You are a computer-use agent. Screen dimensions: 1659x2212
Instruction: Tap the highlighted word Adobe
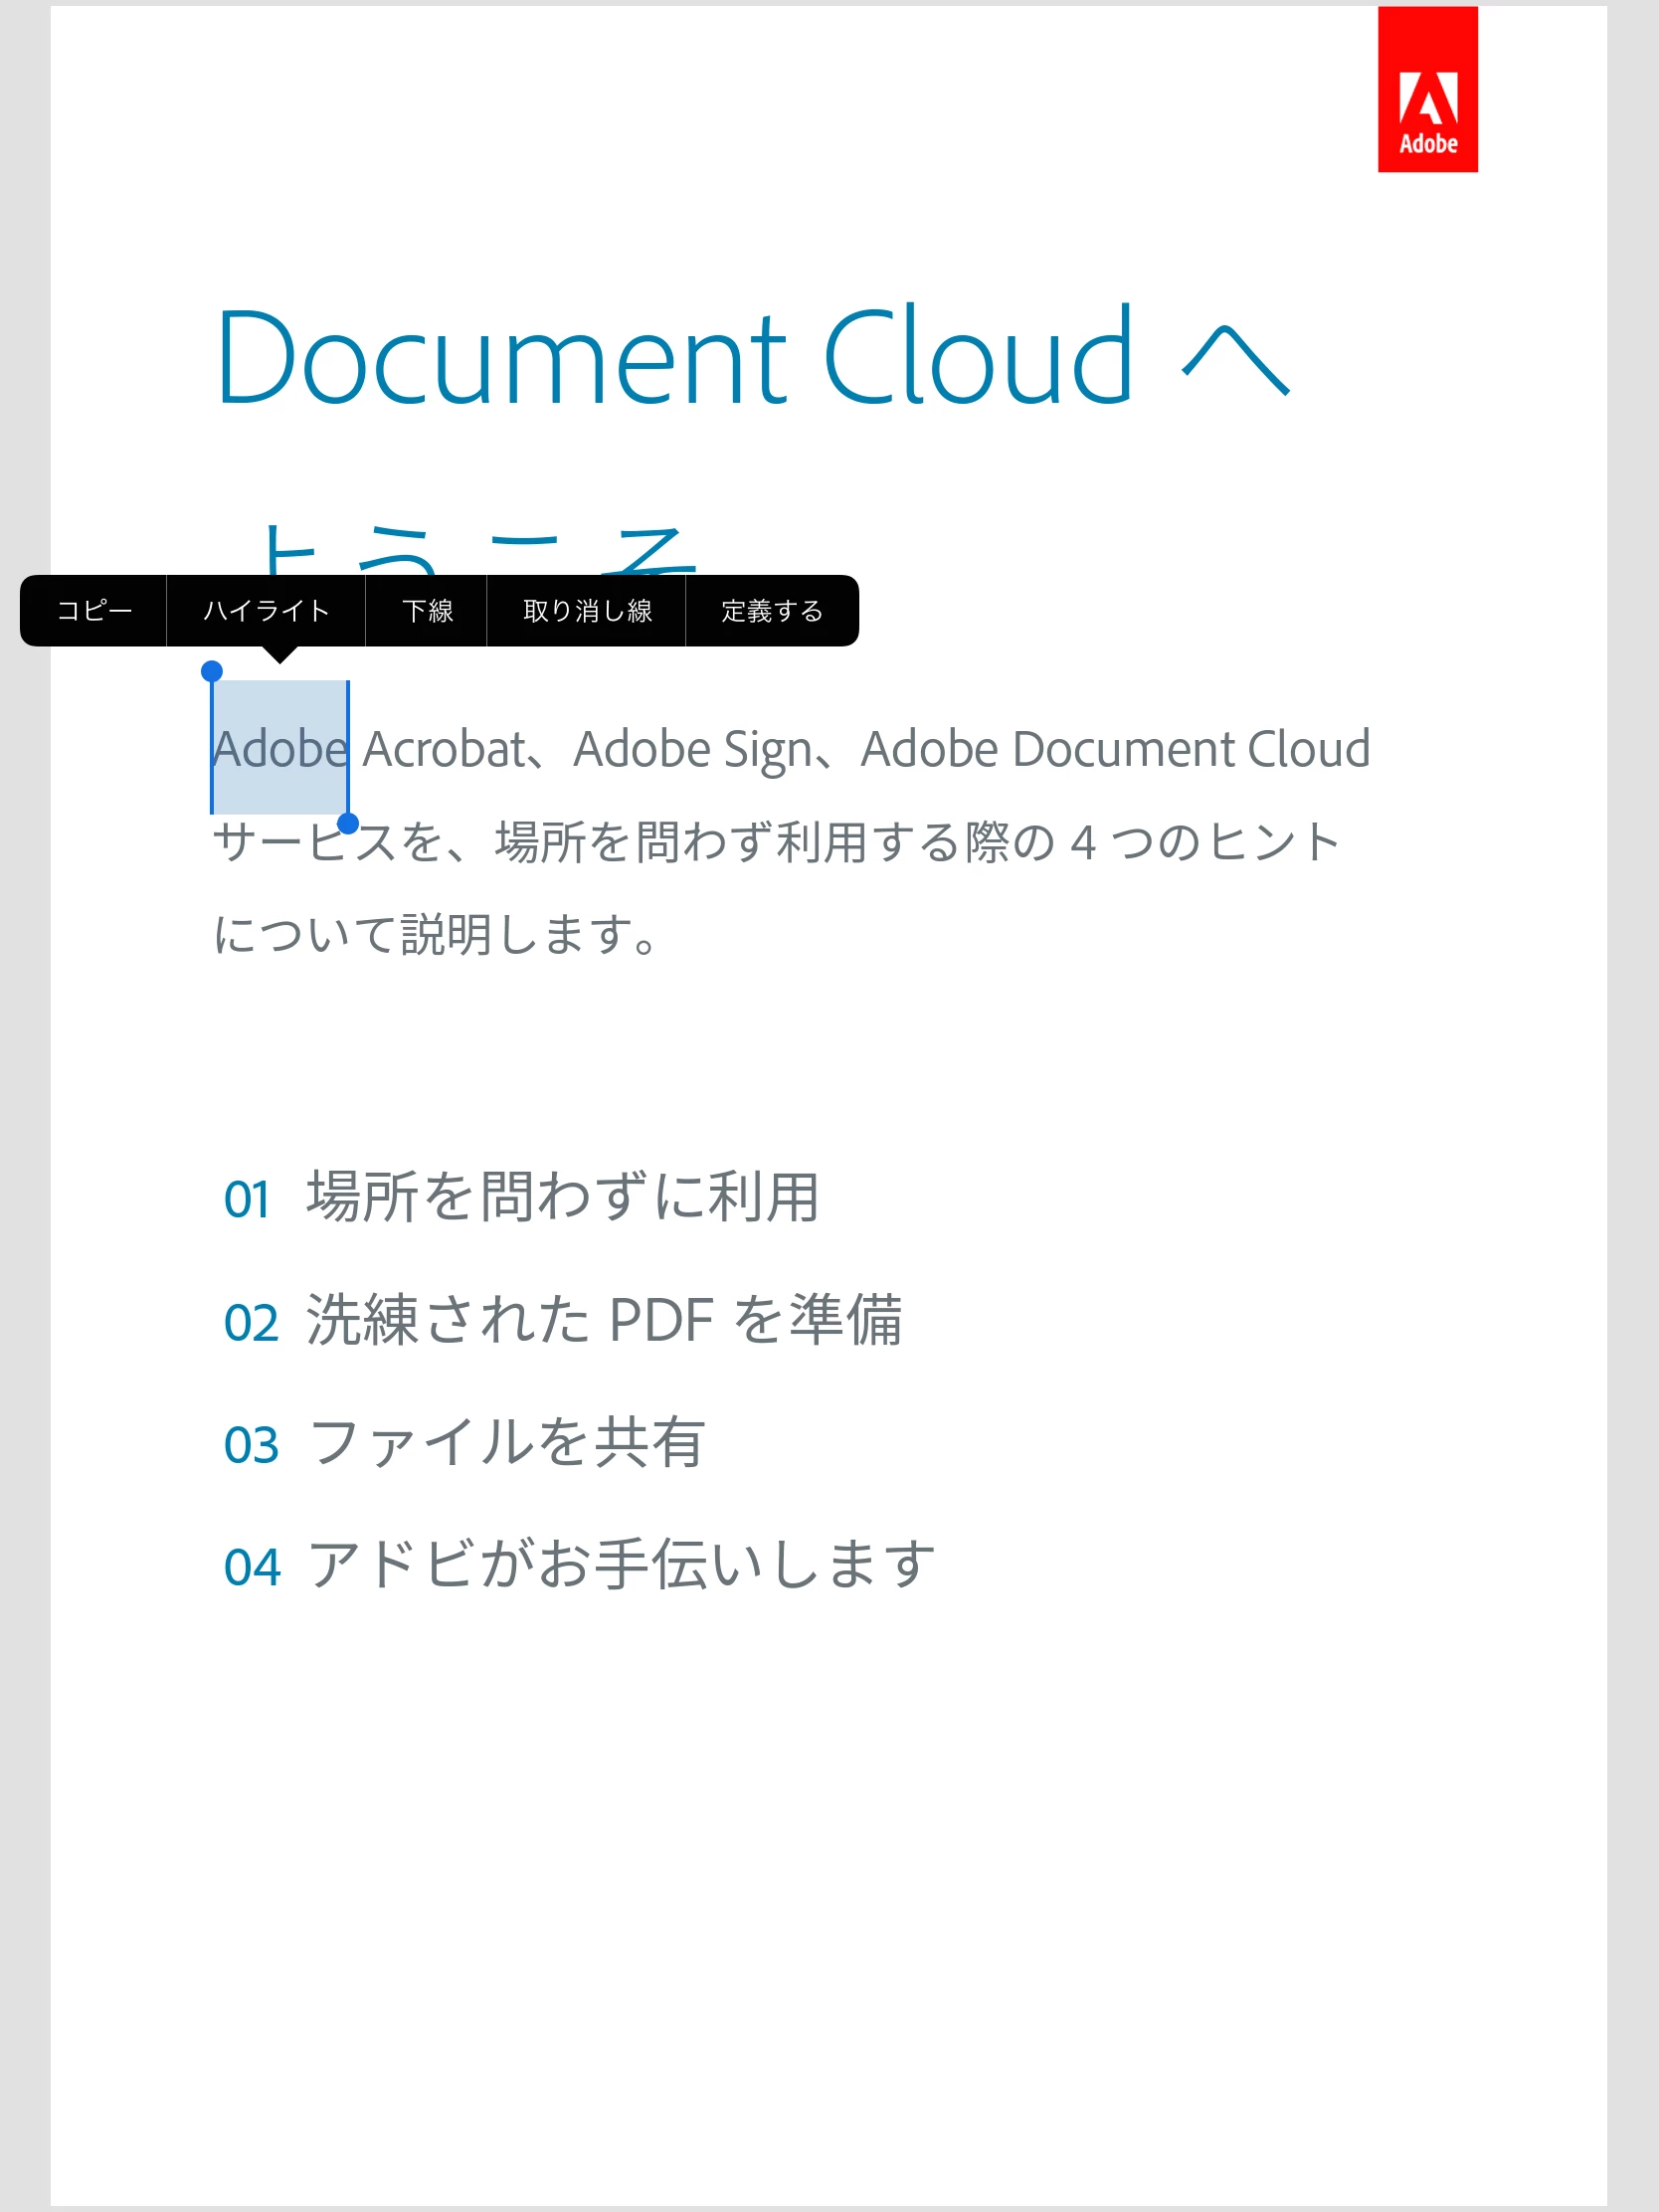click(280, 749)
